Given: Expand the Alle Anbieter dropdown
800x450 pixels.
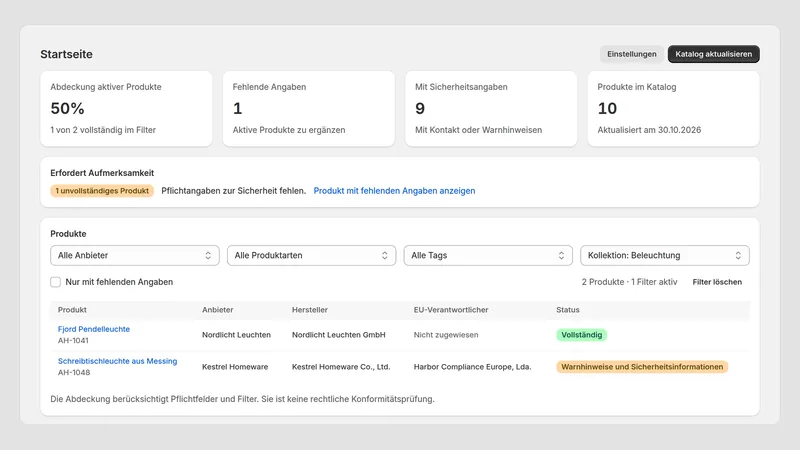Looking at the screenshot, I should tap(135, 256).
